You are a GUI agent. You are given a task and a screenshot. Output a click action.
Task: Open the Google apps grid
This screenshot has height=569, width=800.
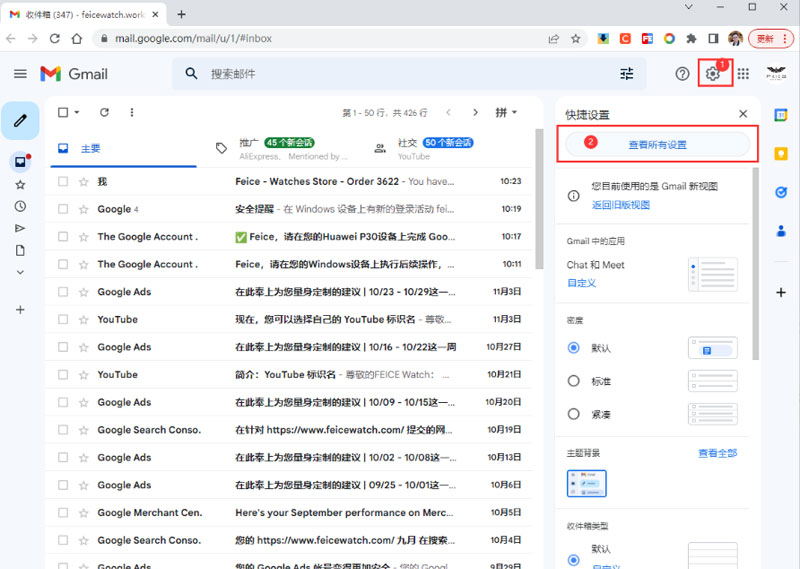743,74
